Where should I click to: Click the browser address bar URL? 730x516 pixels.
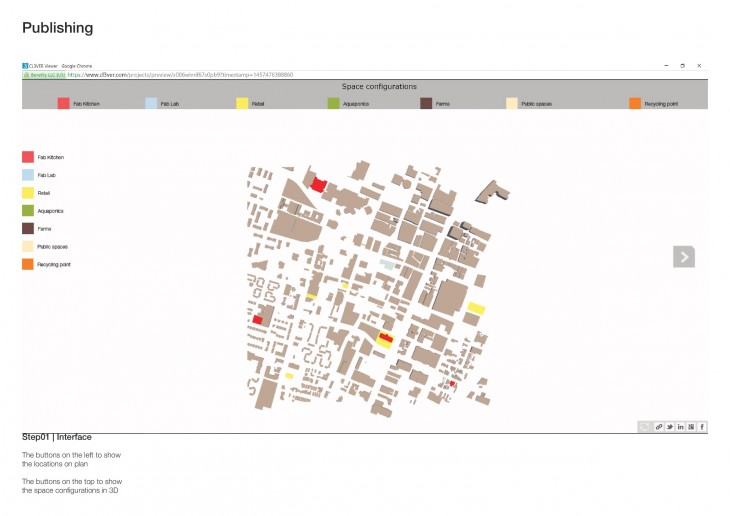coord(180,75)
